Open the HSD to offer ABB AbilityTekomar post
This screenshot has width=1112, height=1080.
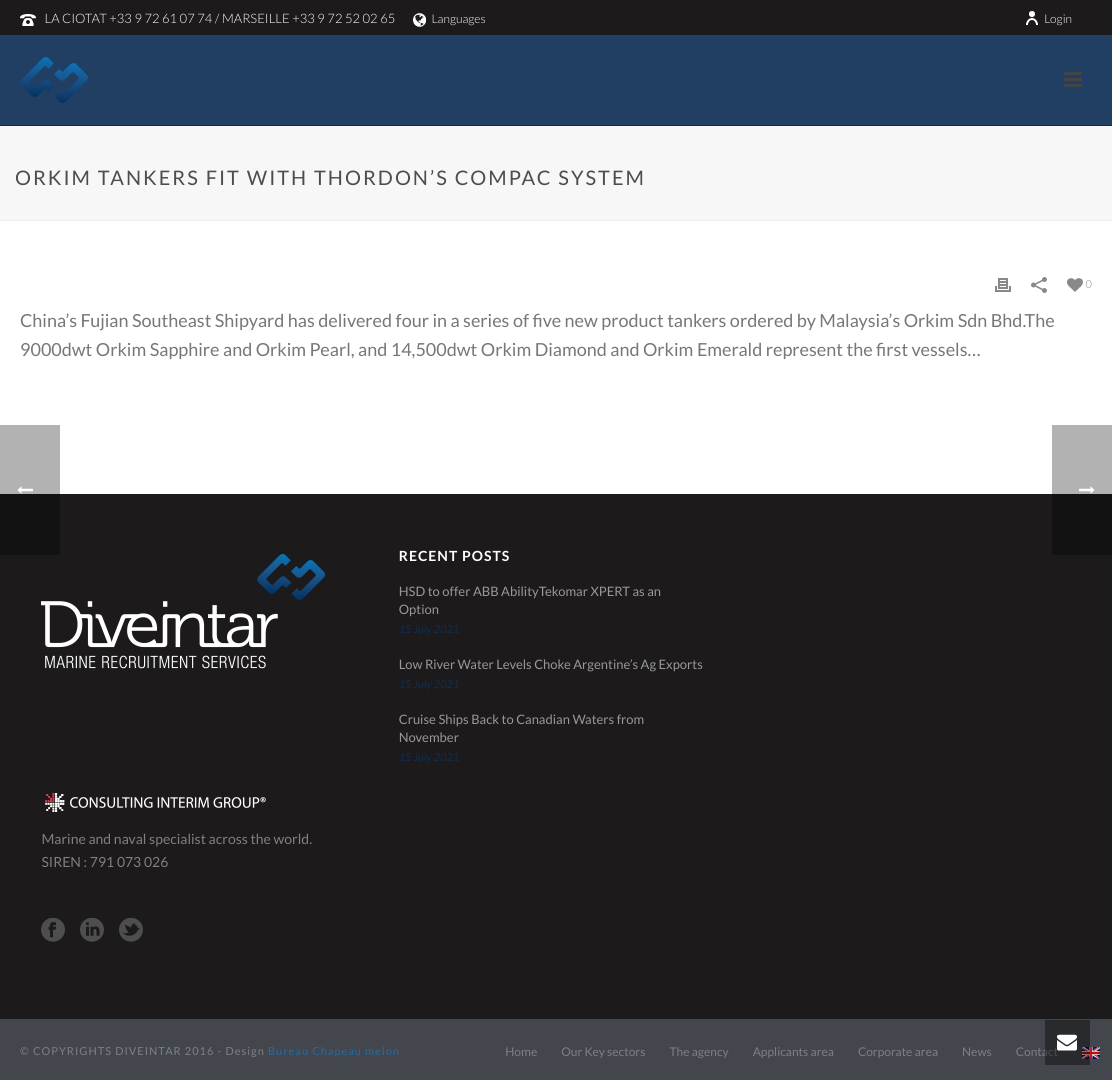pos(529,600)
